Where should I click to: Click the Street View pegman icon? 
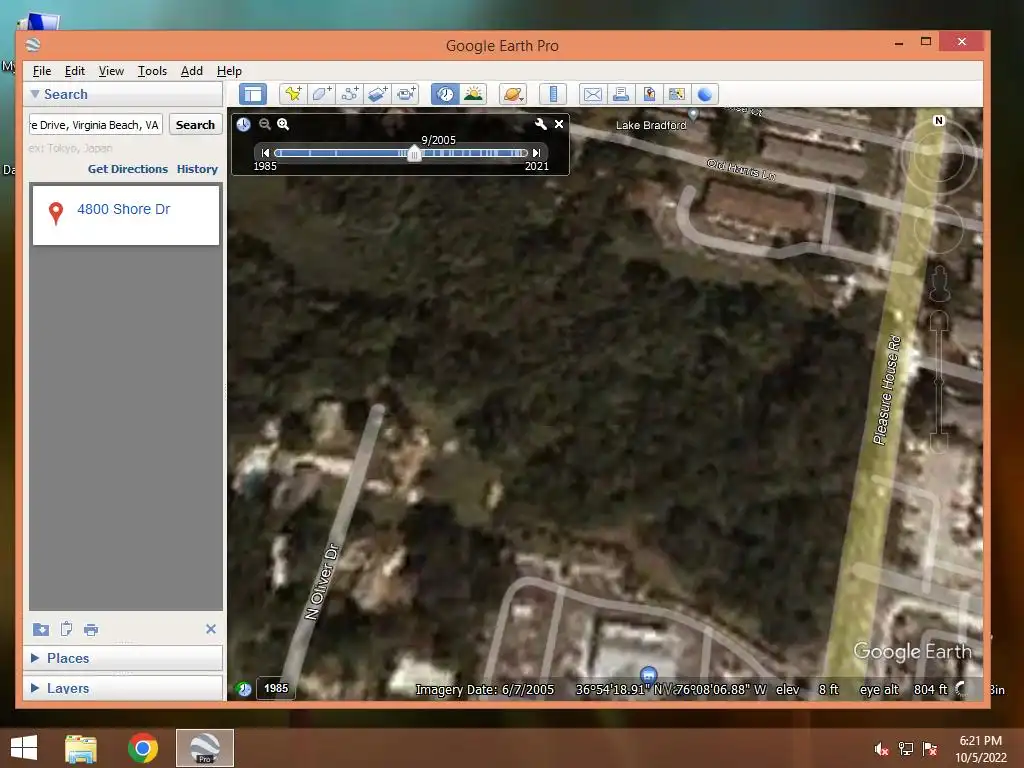pyautogui.click(x=939, y=284)
